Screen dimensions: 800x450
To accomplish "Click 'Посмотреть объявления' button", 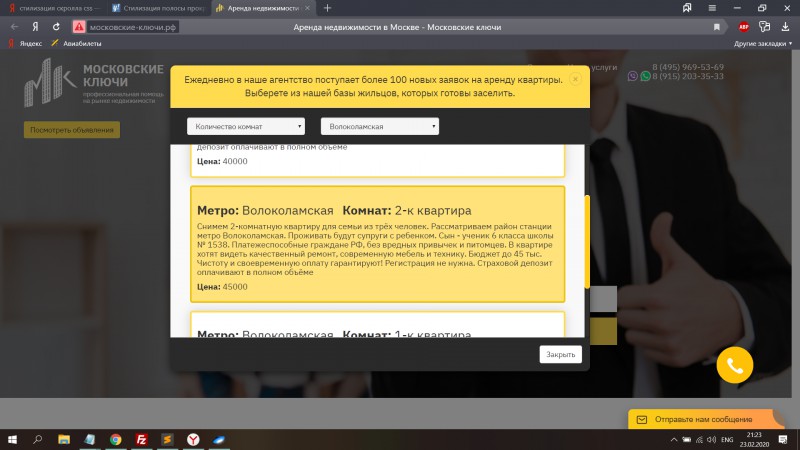I will click(72, 130).
